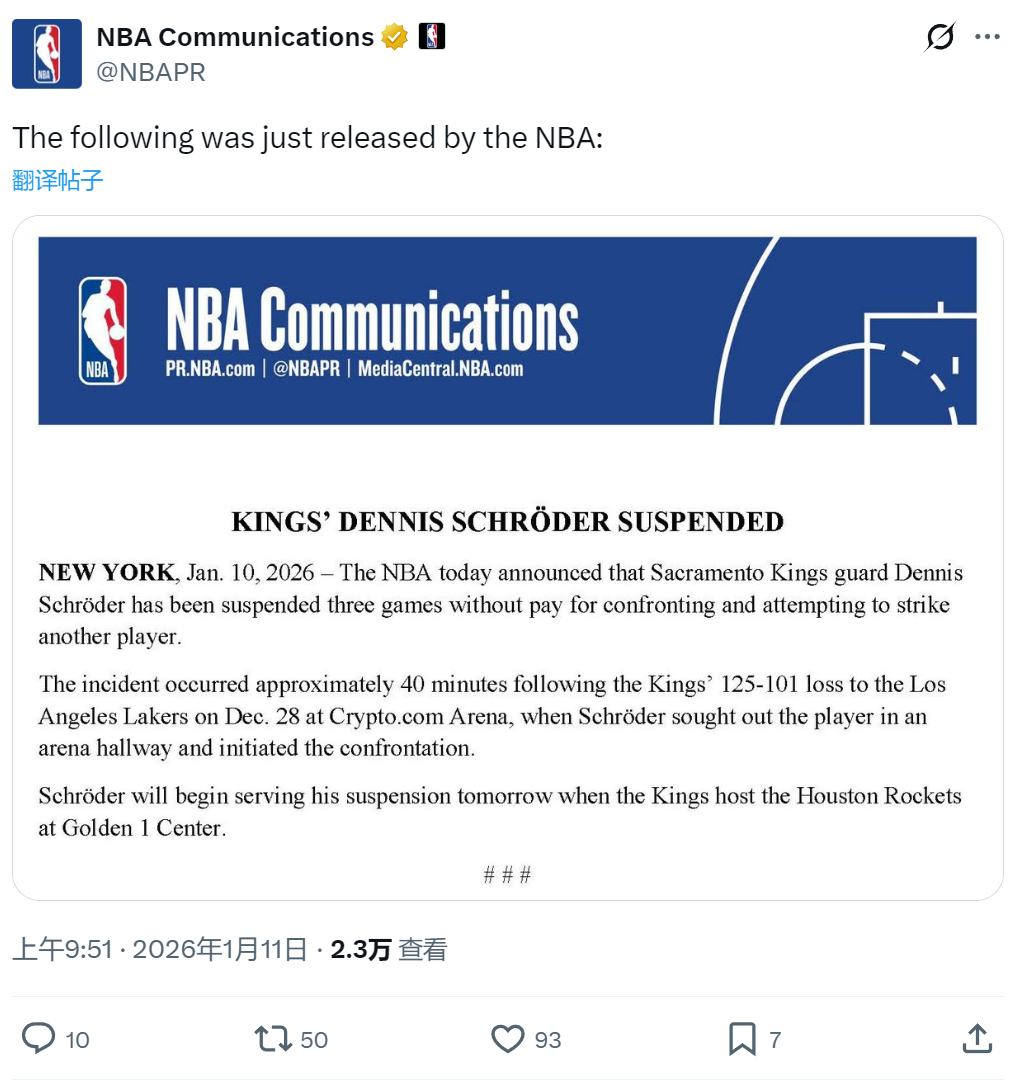The width and height of the screenshot is (1026, 1080).
Task: Open the NBA Communications display name link
Action: click(235, 37)
